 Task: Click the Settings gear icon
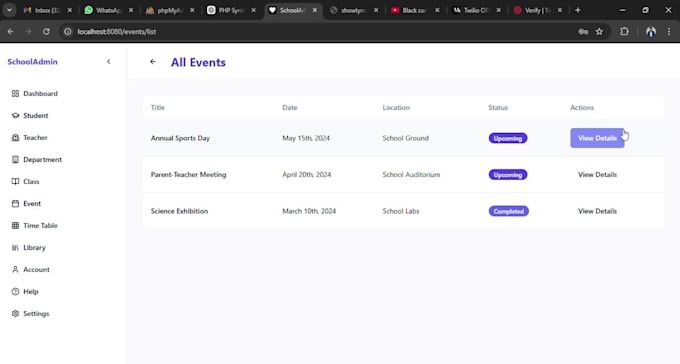(15, 314)
